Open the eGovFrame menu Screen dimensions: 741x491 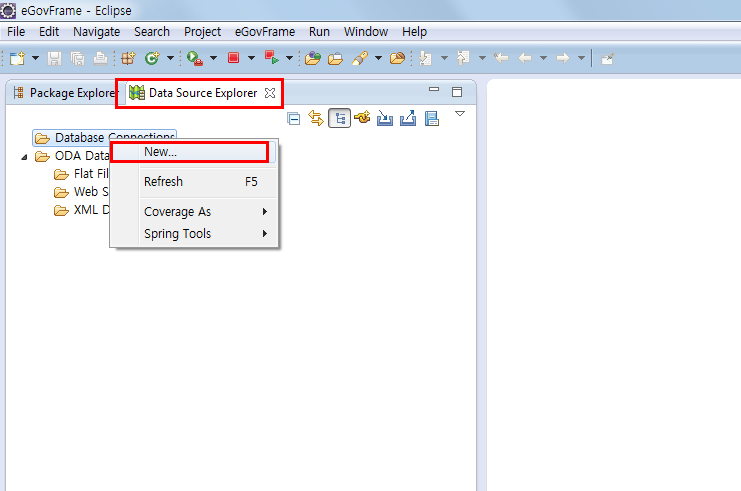(x=265, y=32)
